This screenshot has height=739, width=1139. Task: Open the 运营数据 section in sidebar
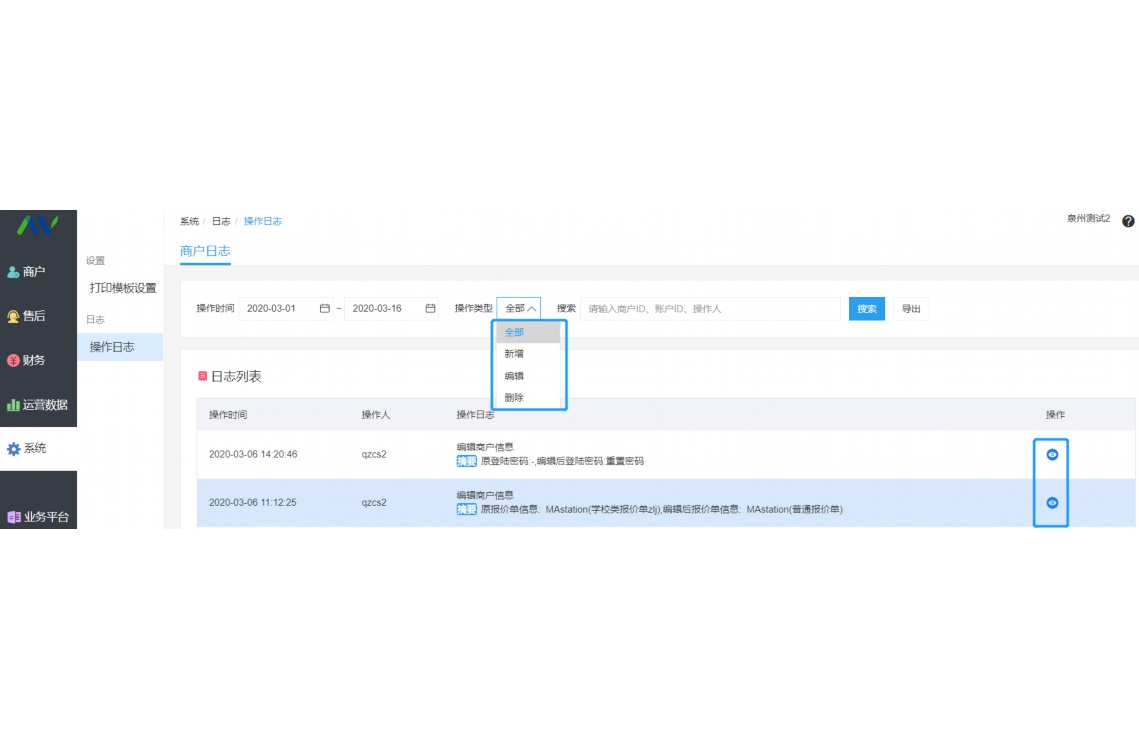tap(38, 405)
